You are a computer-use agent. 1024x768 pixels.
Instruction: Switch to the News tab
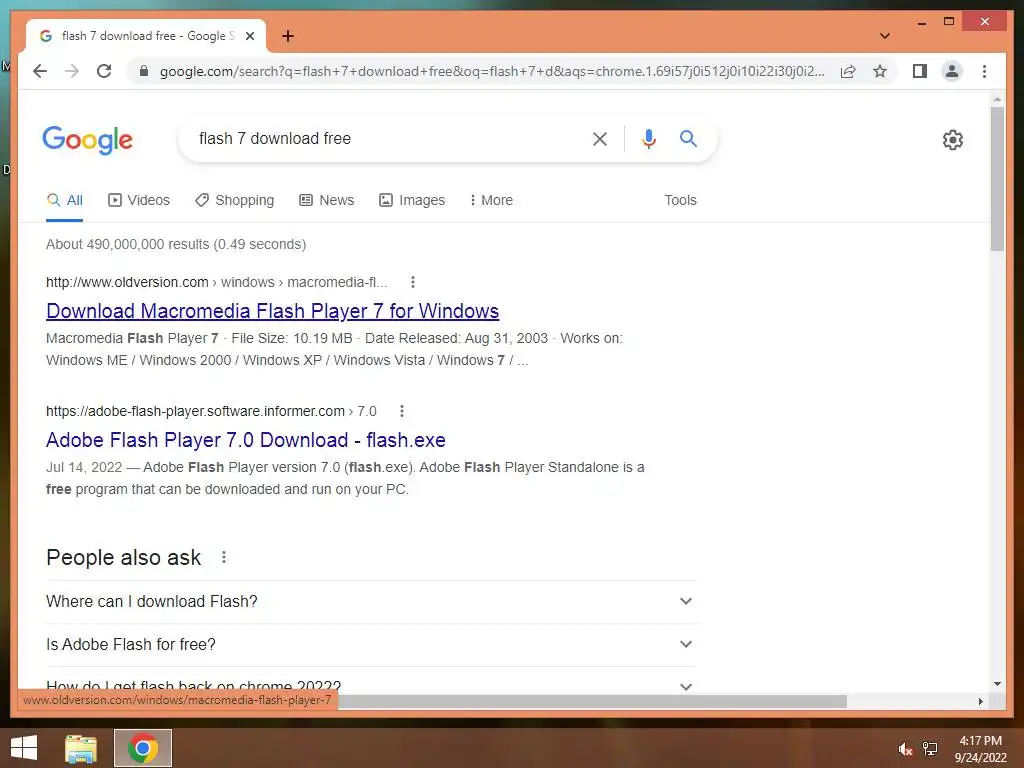pos(327,200)
